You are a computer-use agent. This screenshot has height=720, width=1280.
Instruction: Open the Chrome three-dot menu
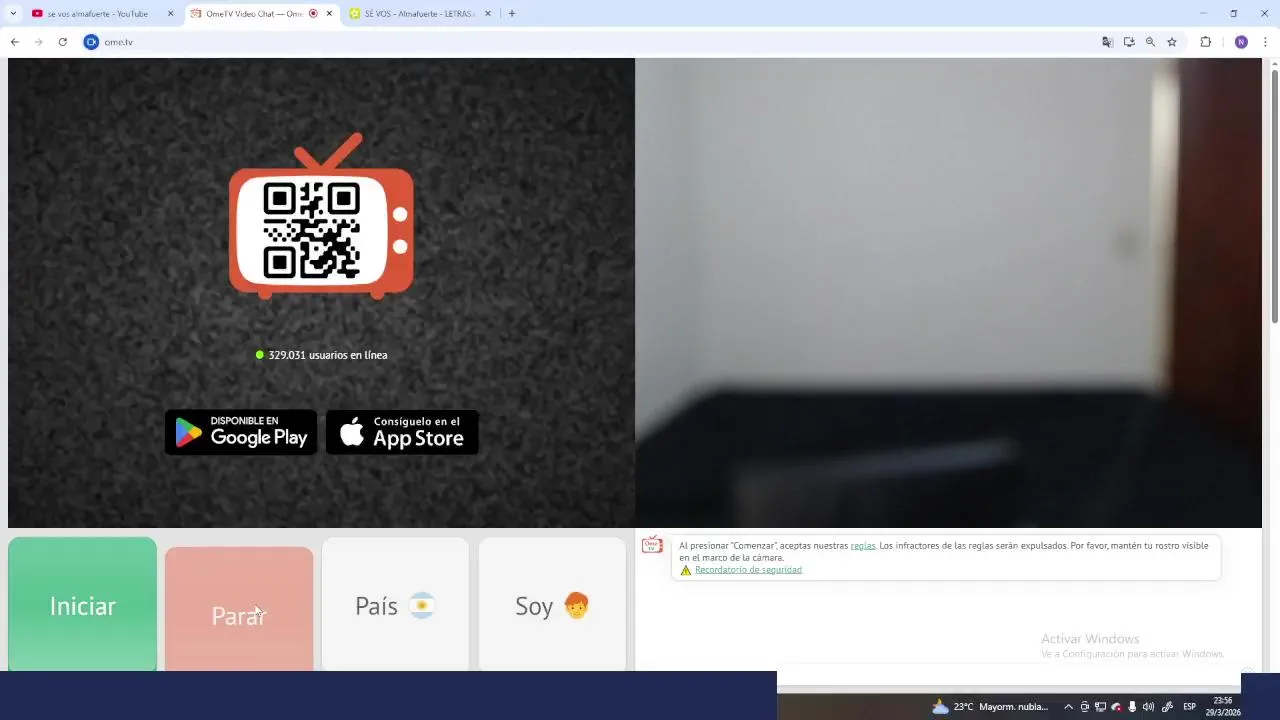point(1266,42)
